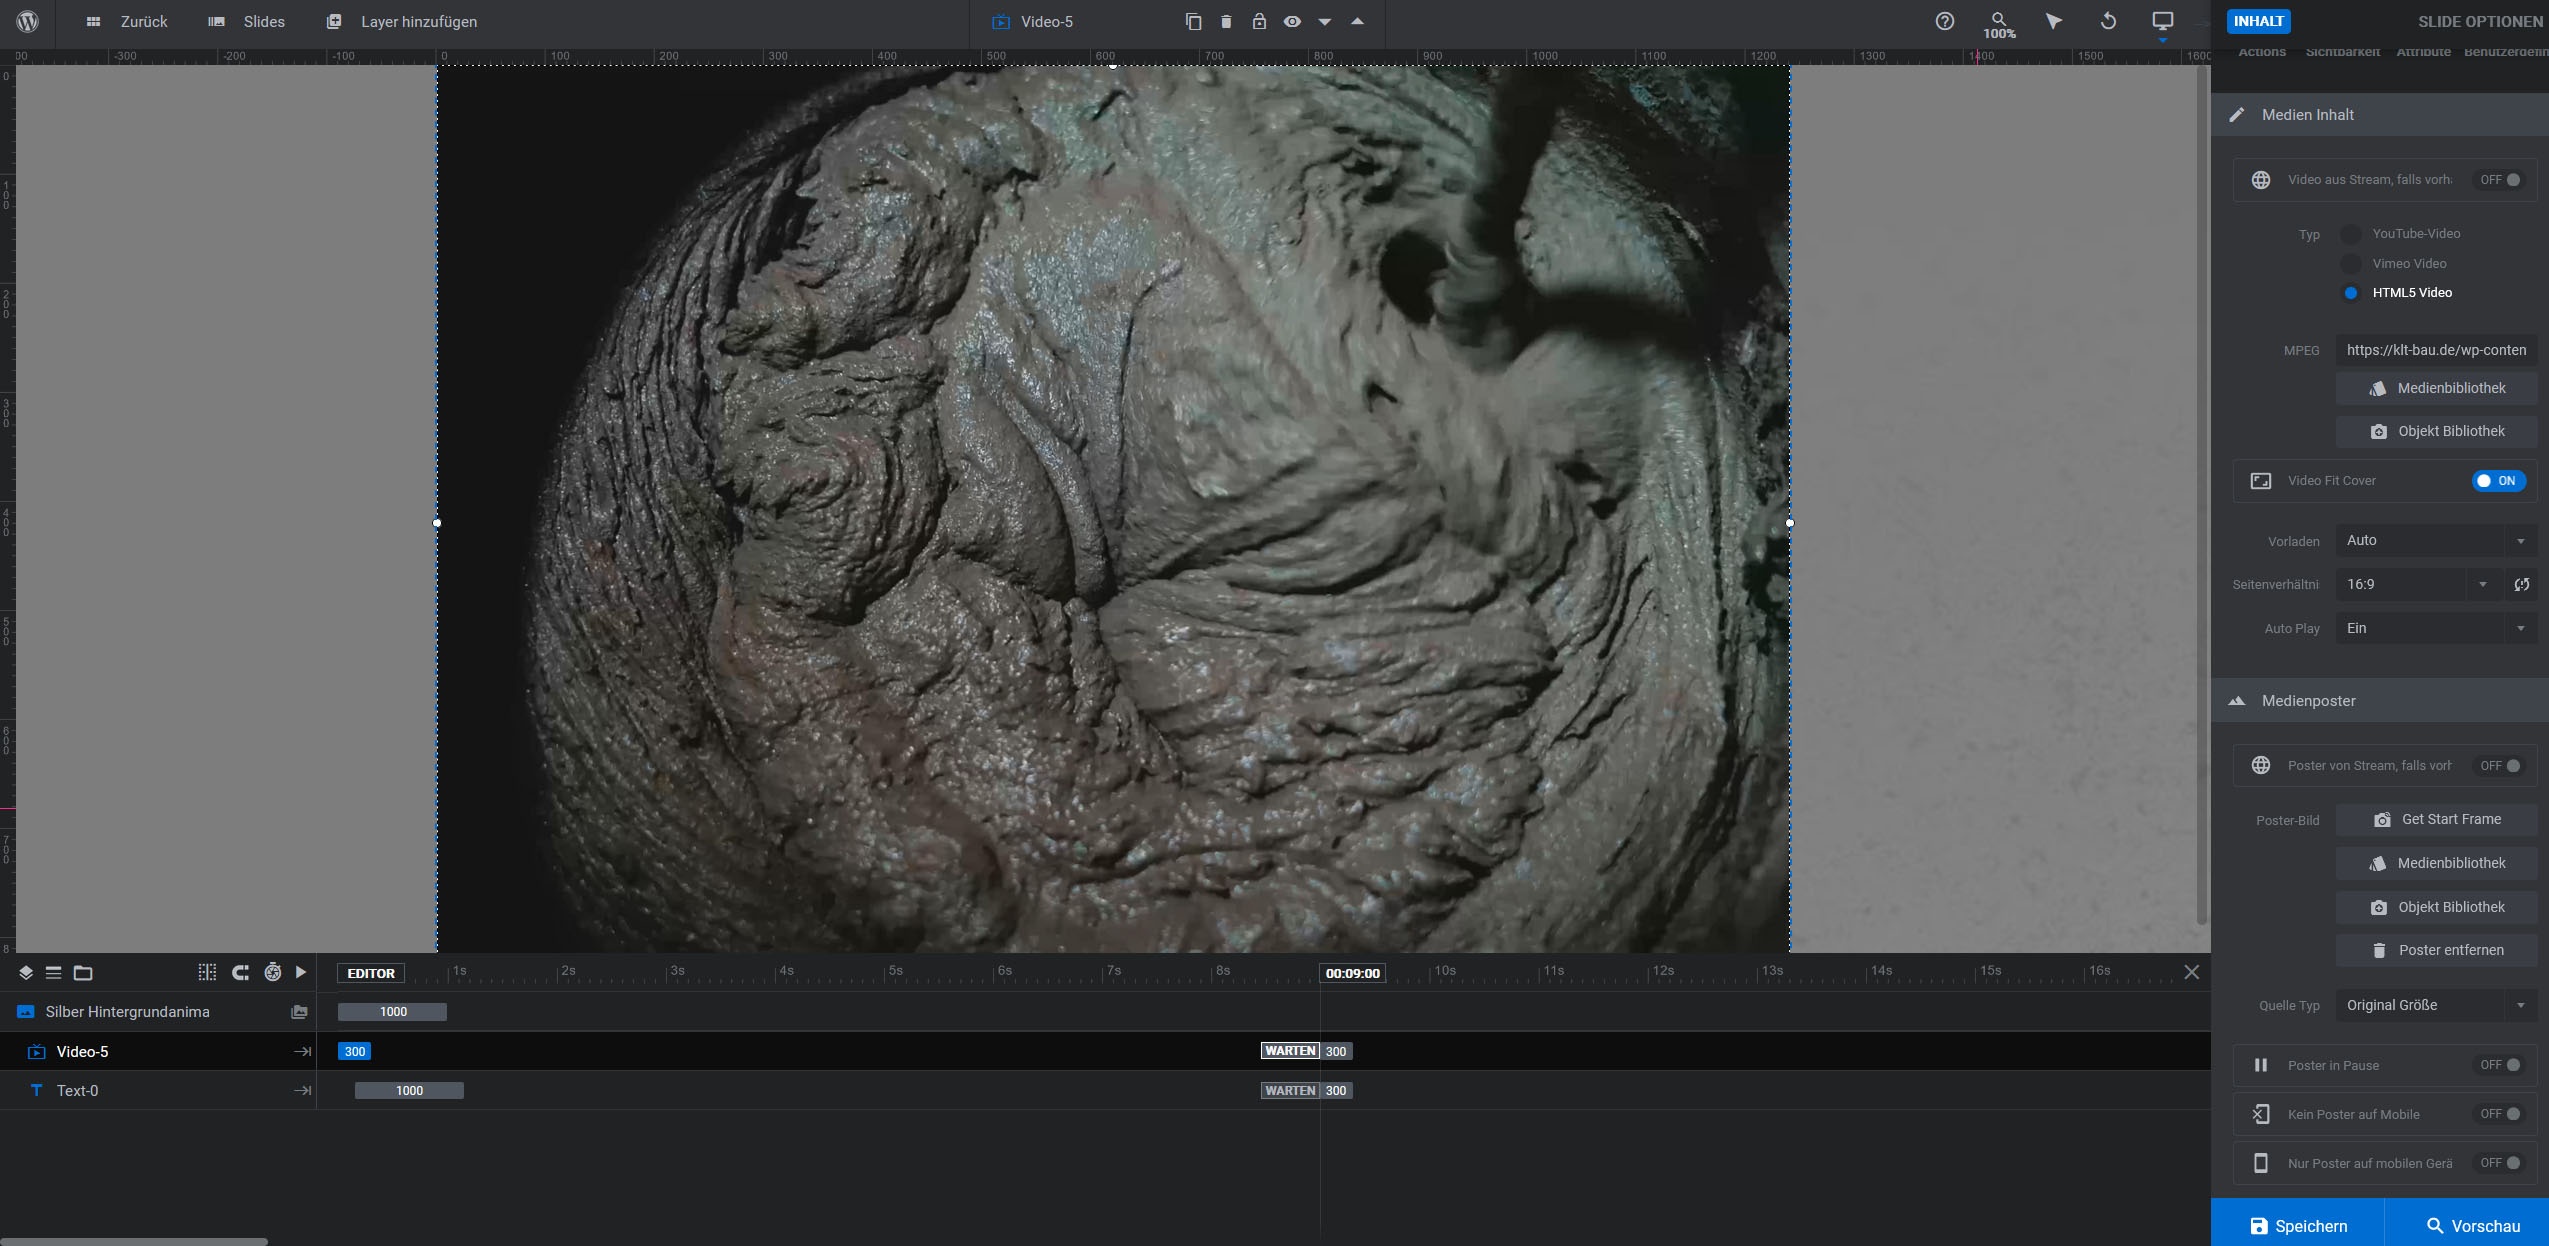Save with the Speichern button

point(2297,1225)
